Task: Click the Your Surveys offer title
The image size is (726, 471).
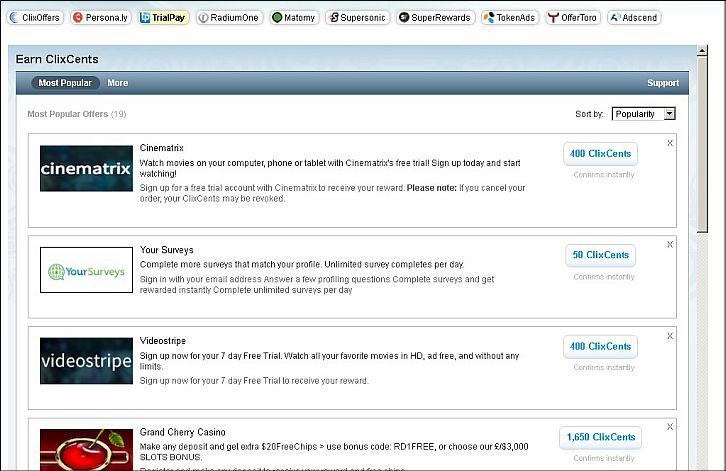Action: coord(167,250)
